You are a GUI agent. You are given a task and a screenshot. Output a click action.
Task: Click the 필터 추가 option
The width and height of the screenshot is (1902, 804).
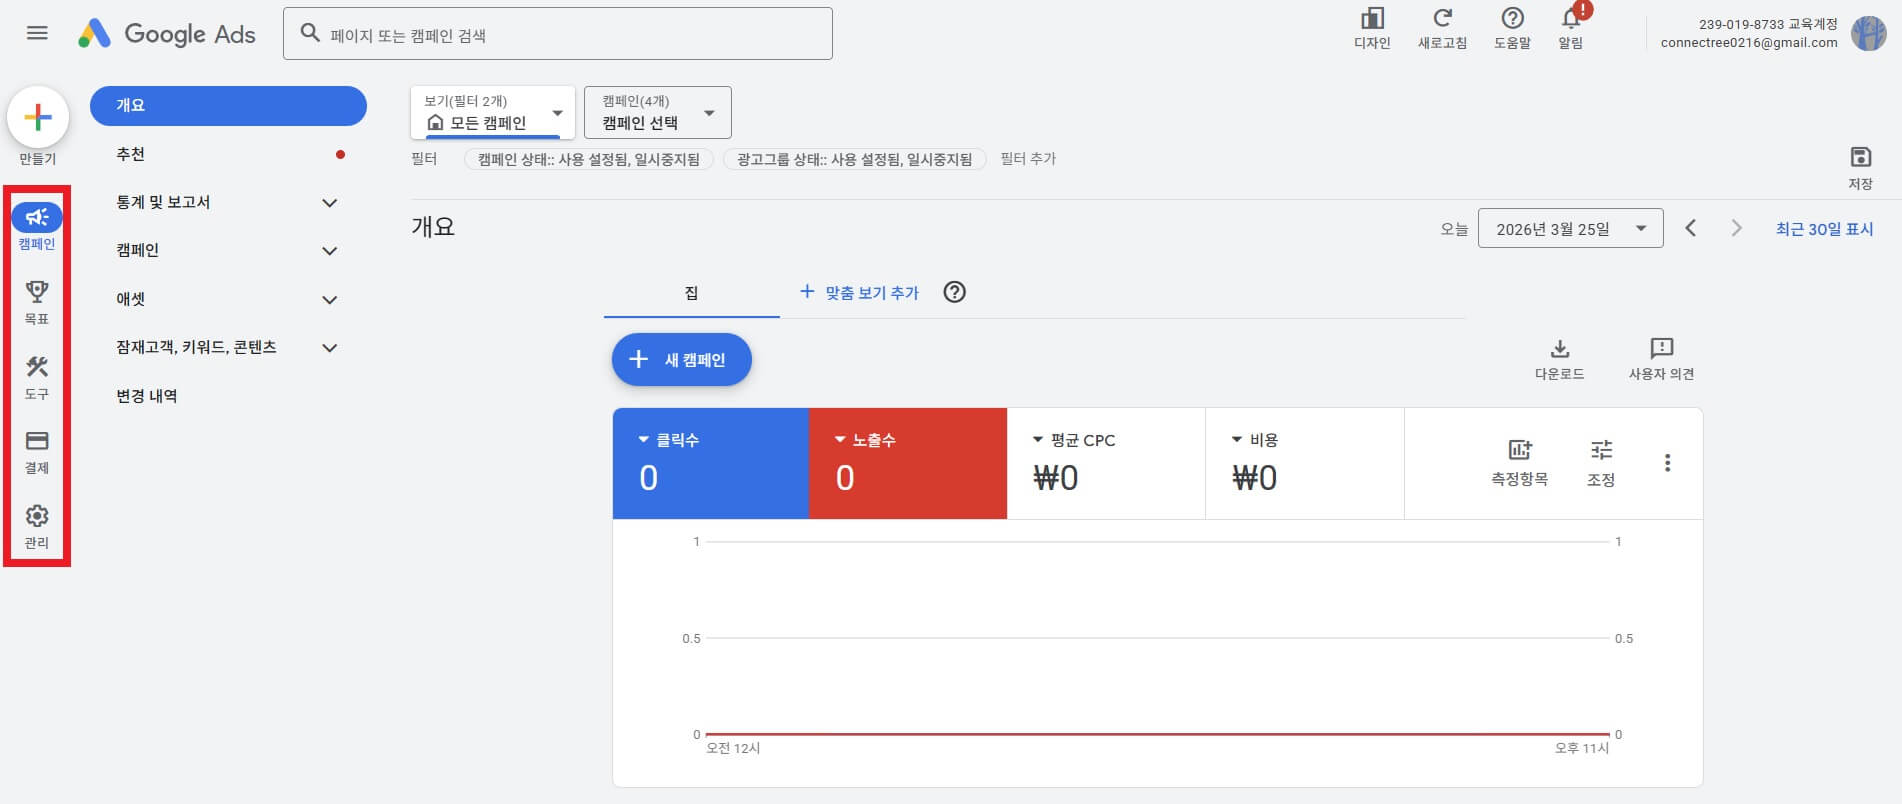[1028, 158]
